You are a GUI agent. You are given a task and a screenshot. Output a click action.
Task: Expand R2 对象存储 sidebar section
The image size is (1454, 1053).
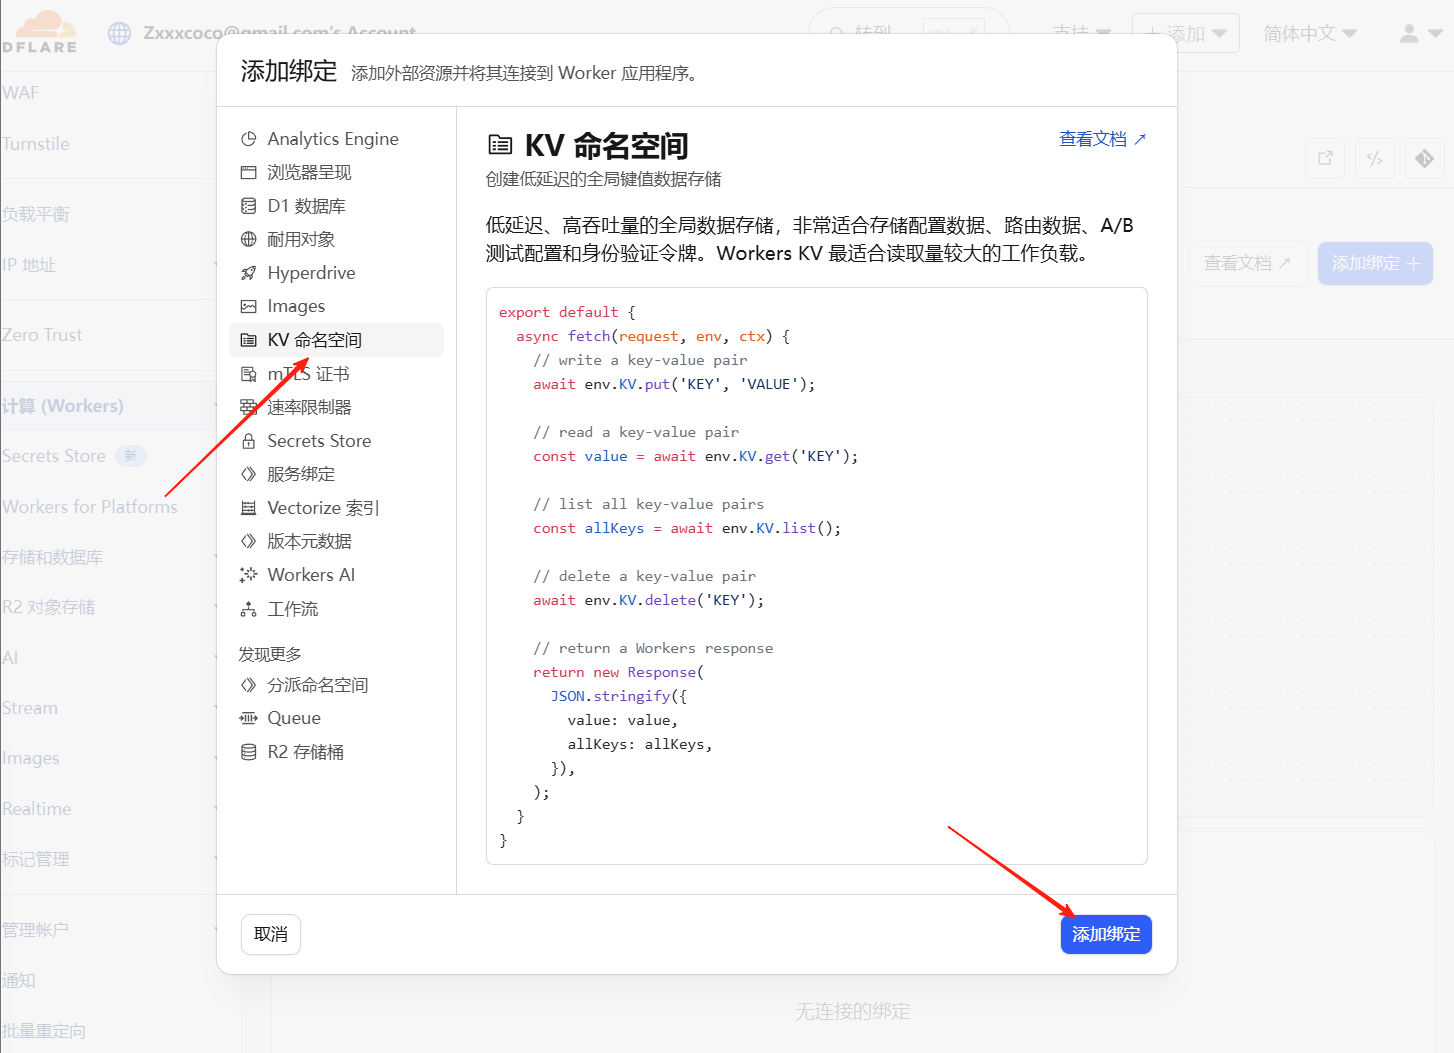tap(108, 607)
